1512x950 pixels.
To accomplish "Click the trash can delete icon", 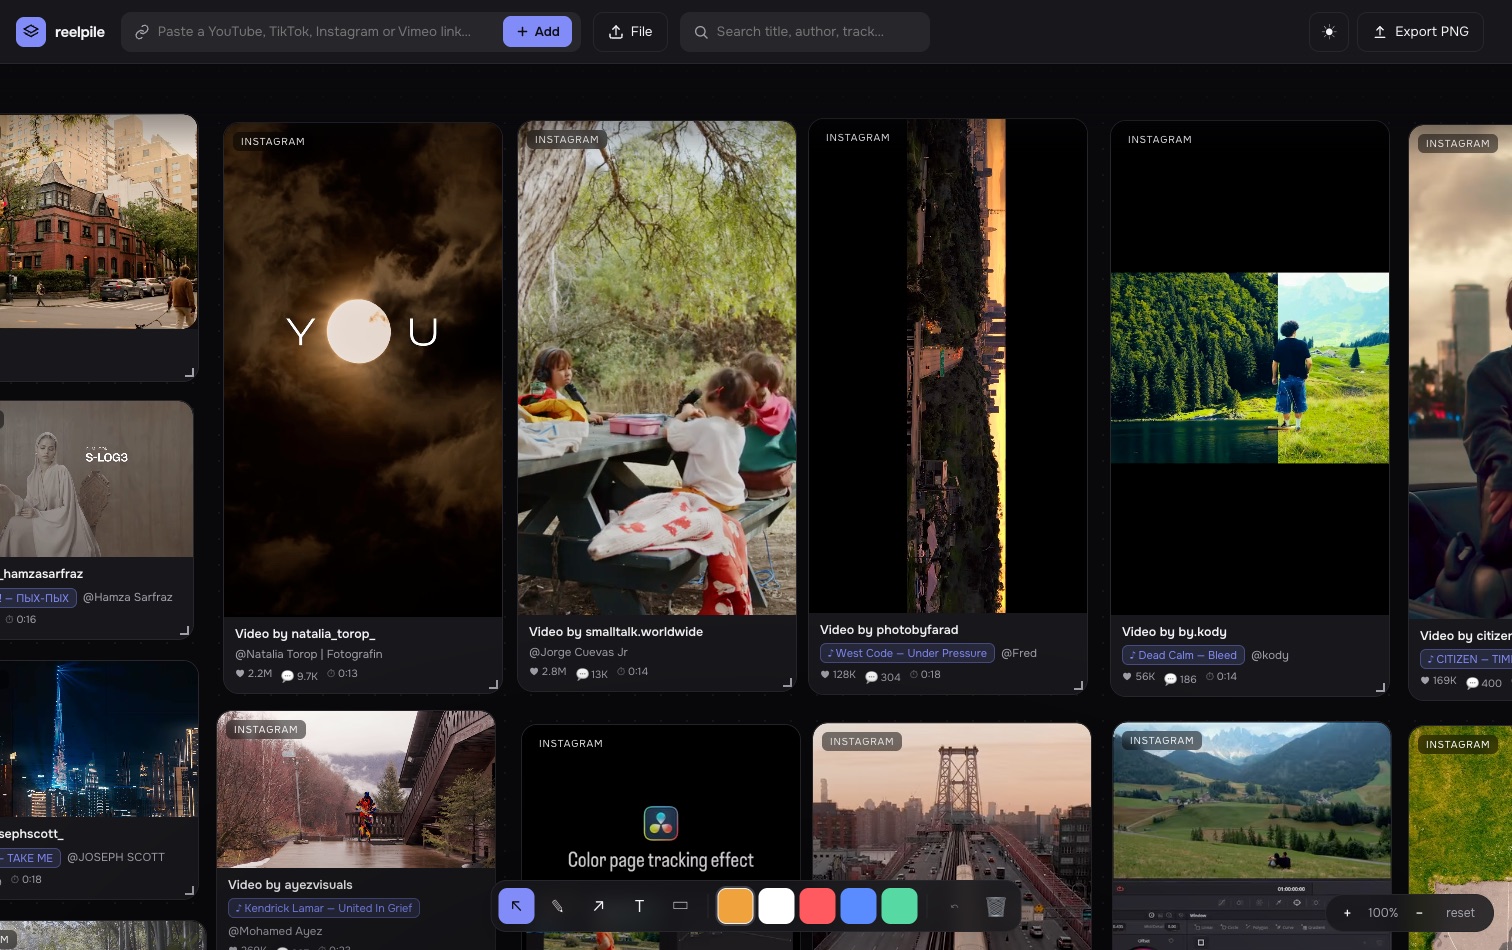I will pos(995,906).
